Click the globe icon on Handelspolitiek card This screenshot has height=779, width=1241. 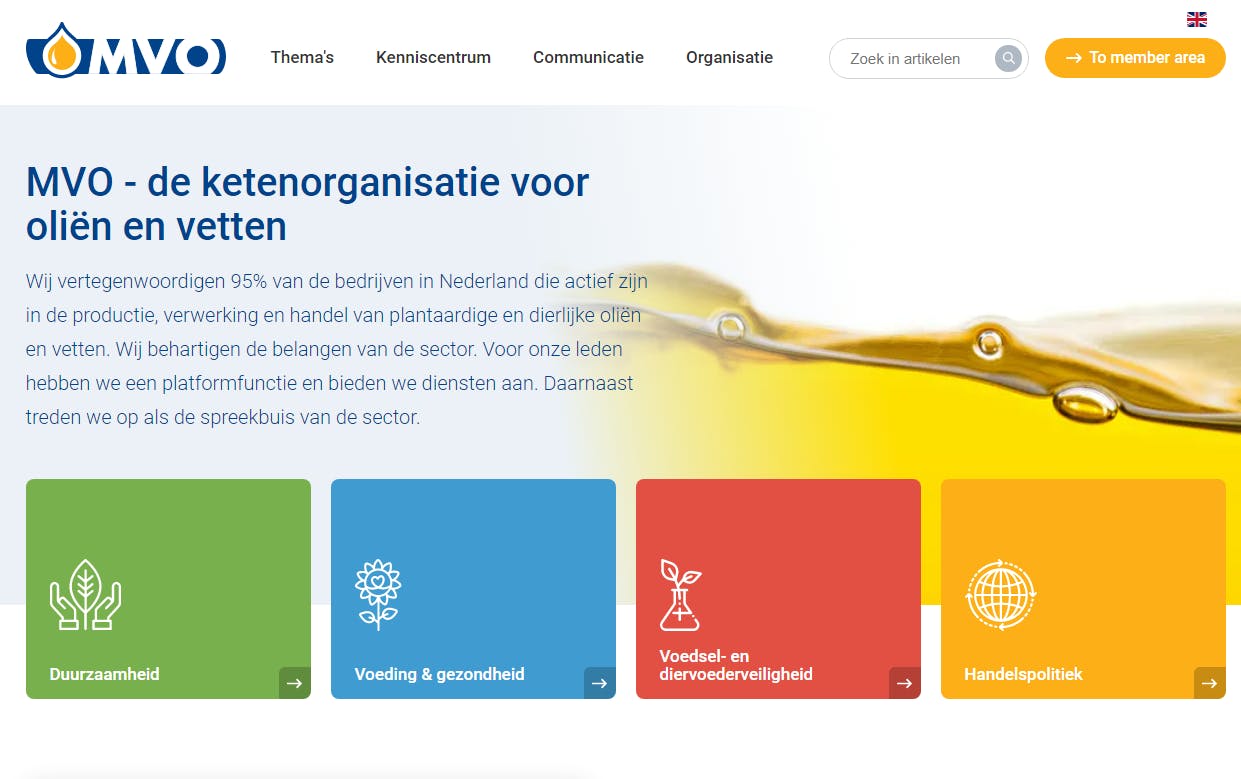[1000, 595]
